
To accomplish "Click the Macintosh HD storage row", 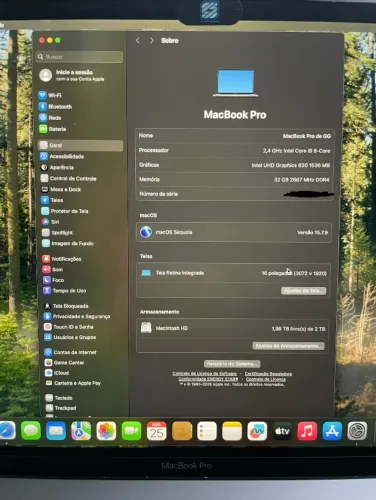I will (232, 328).
